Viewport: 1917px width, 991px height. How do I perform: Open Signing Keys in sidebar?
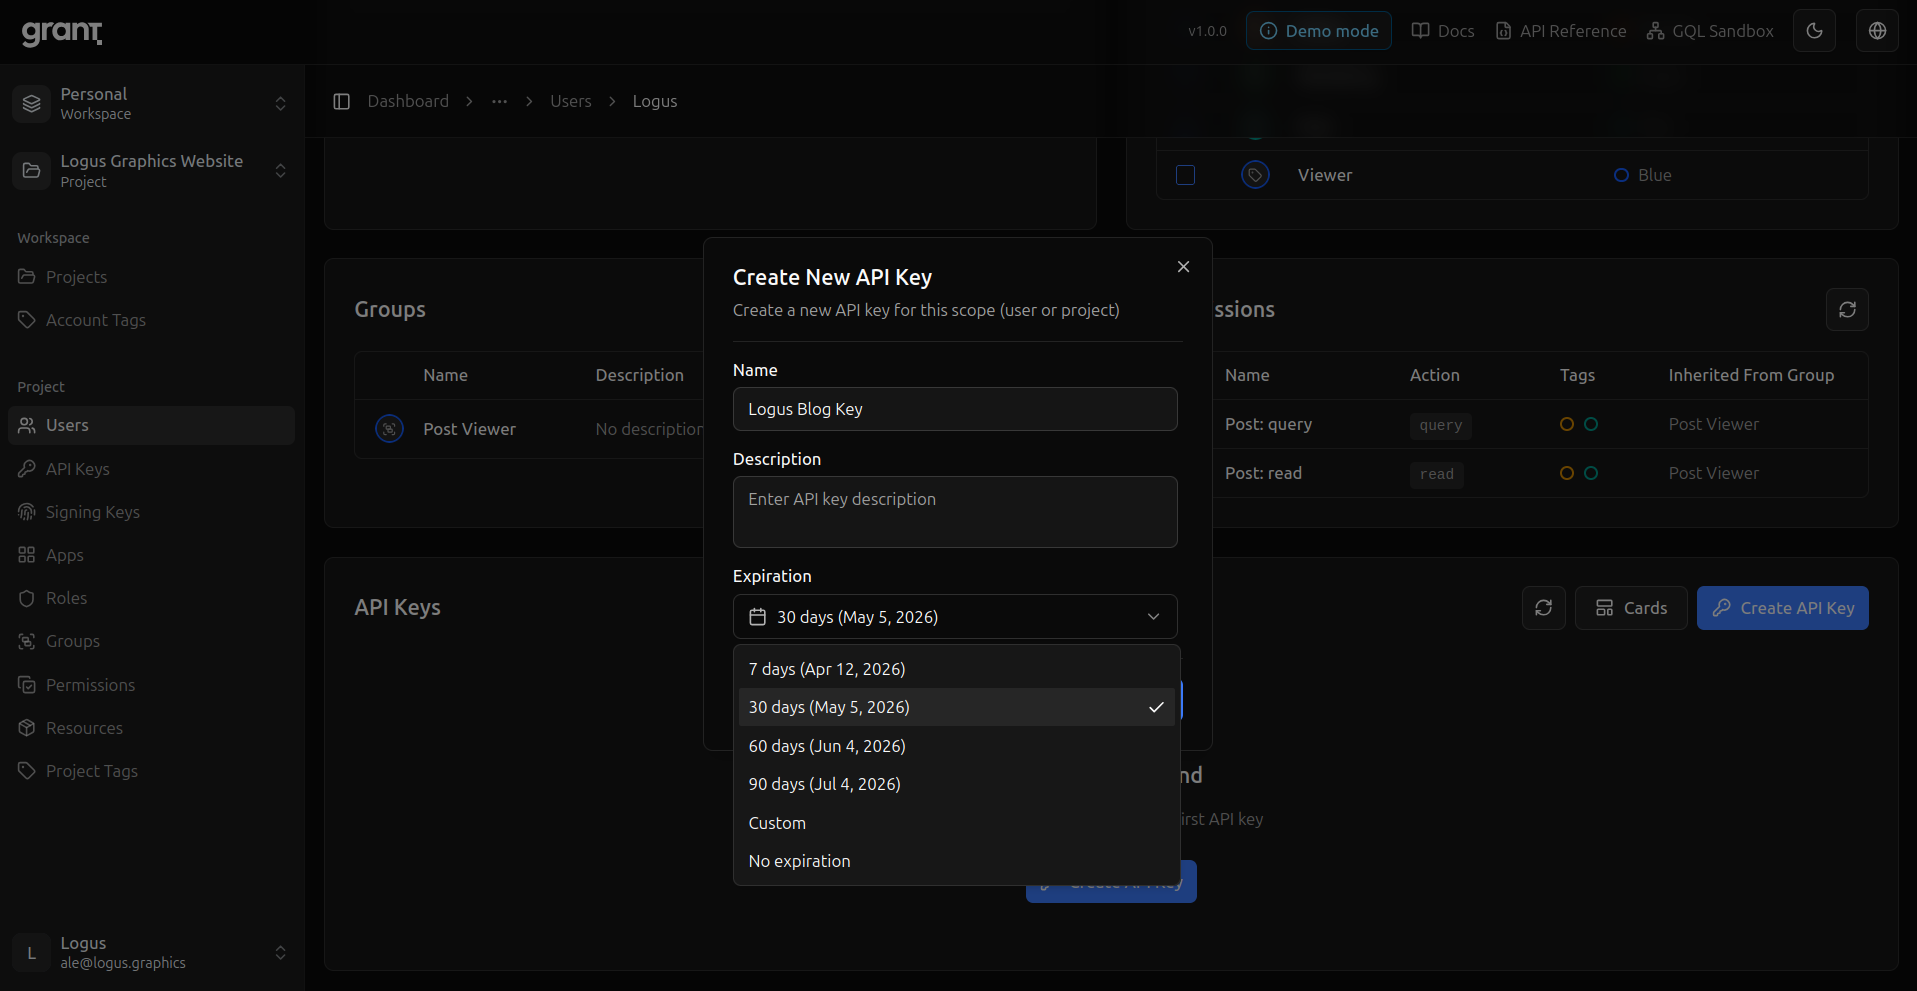151,512
